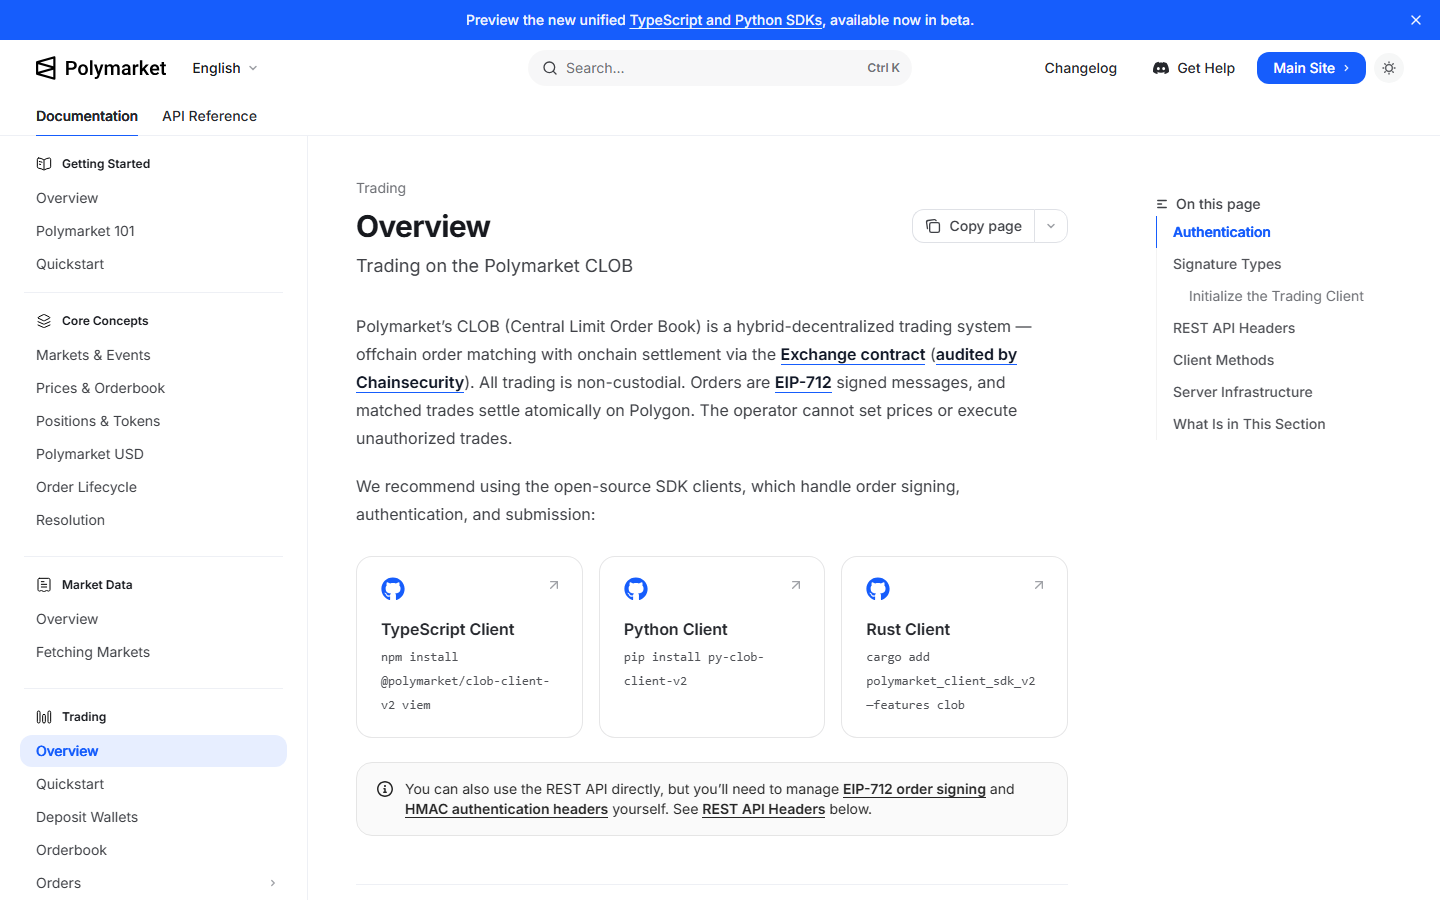Open the English language dropdown
This screenshot has width=1440, height=900.
coord(225,68)
